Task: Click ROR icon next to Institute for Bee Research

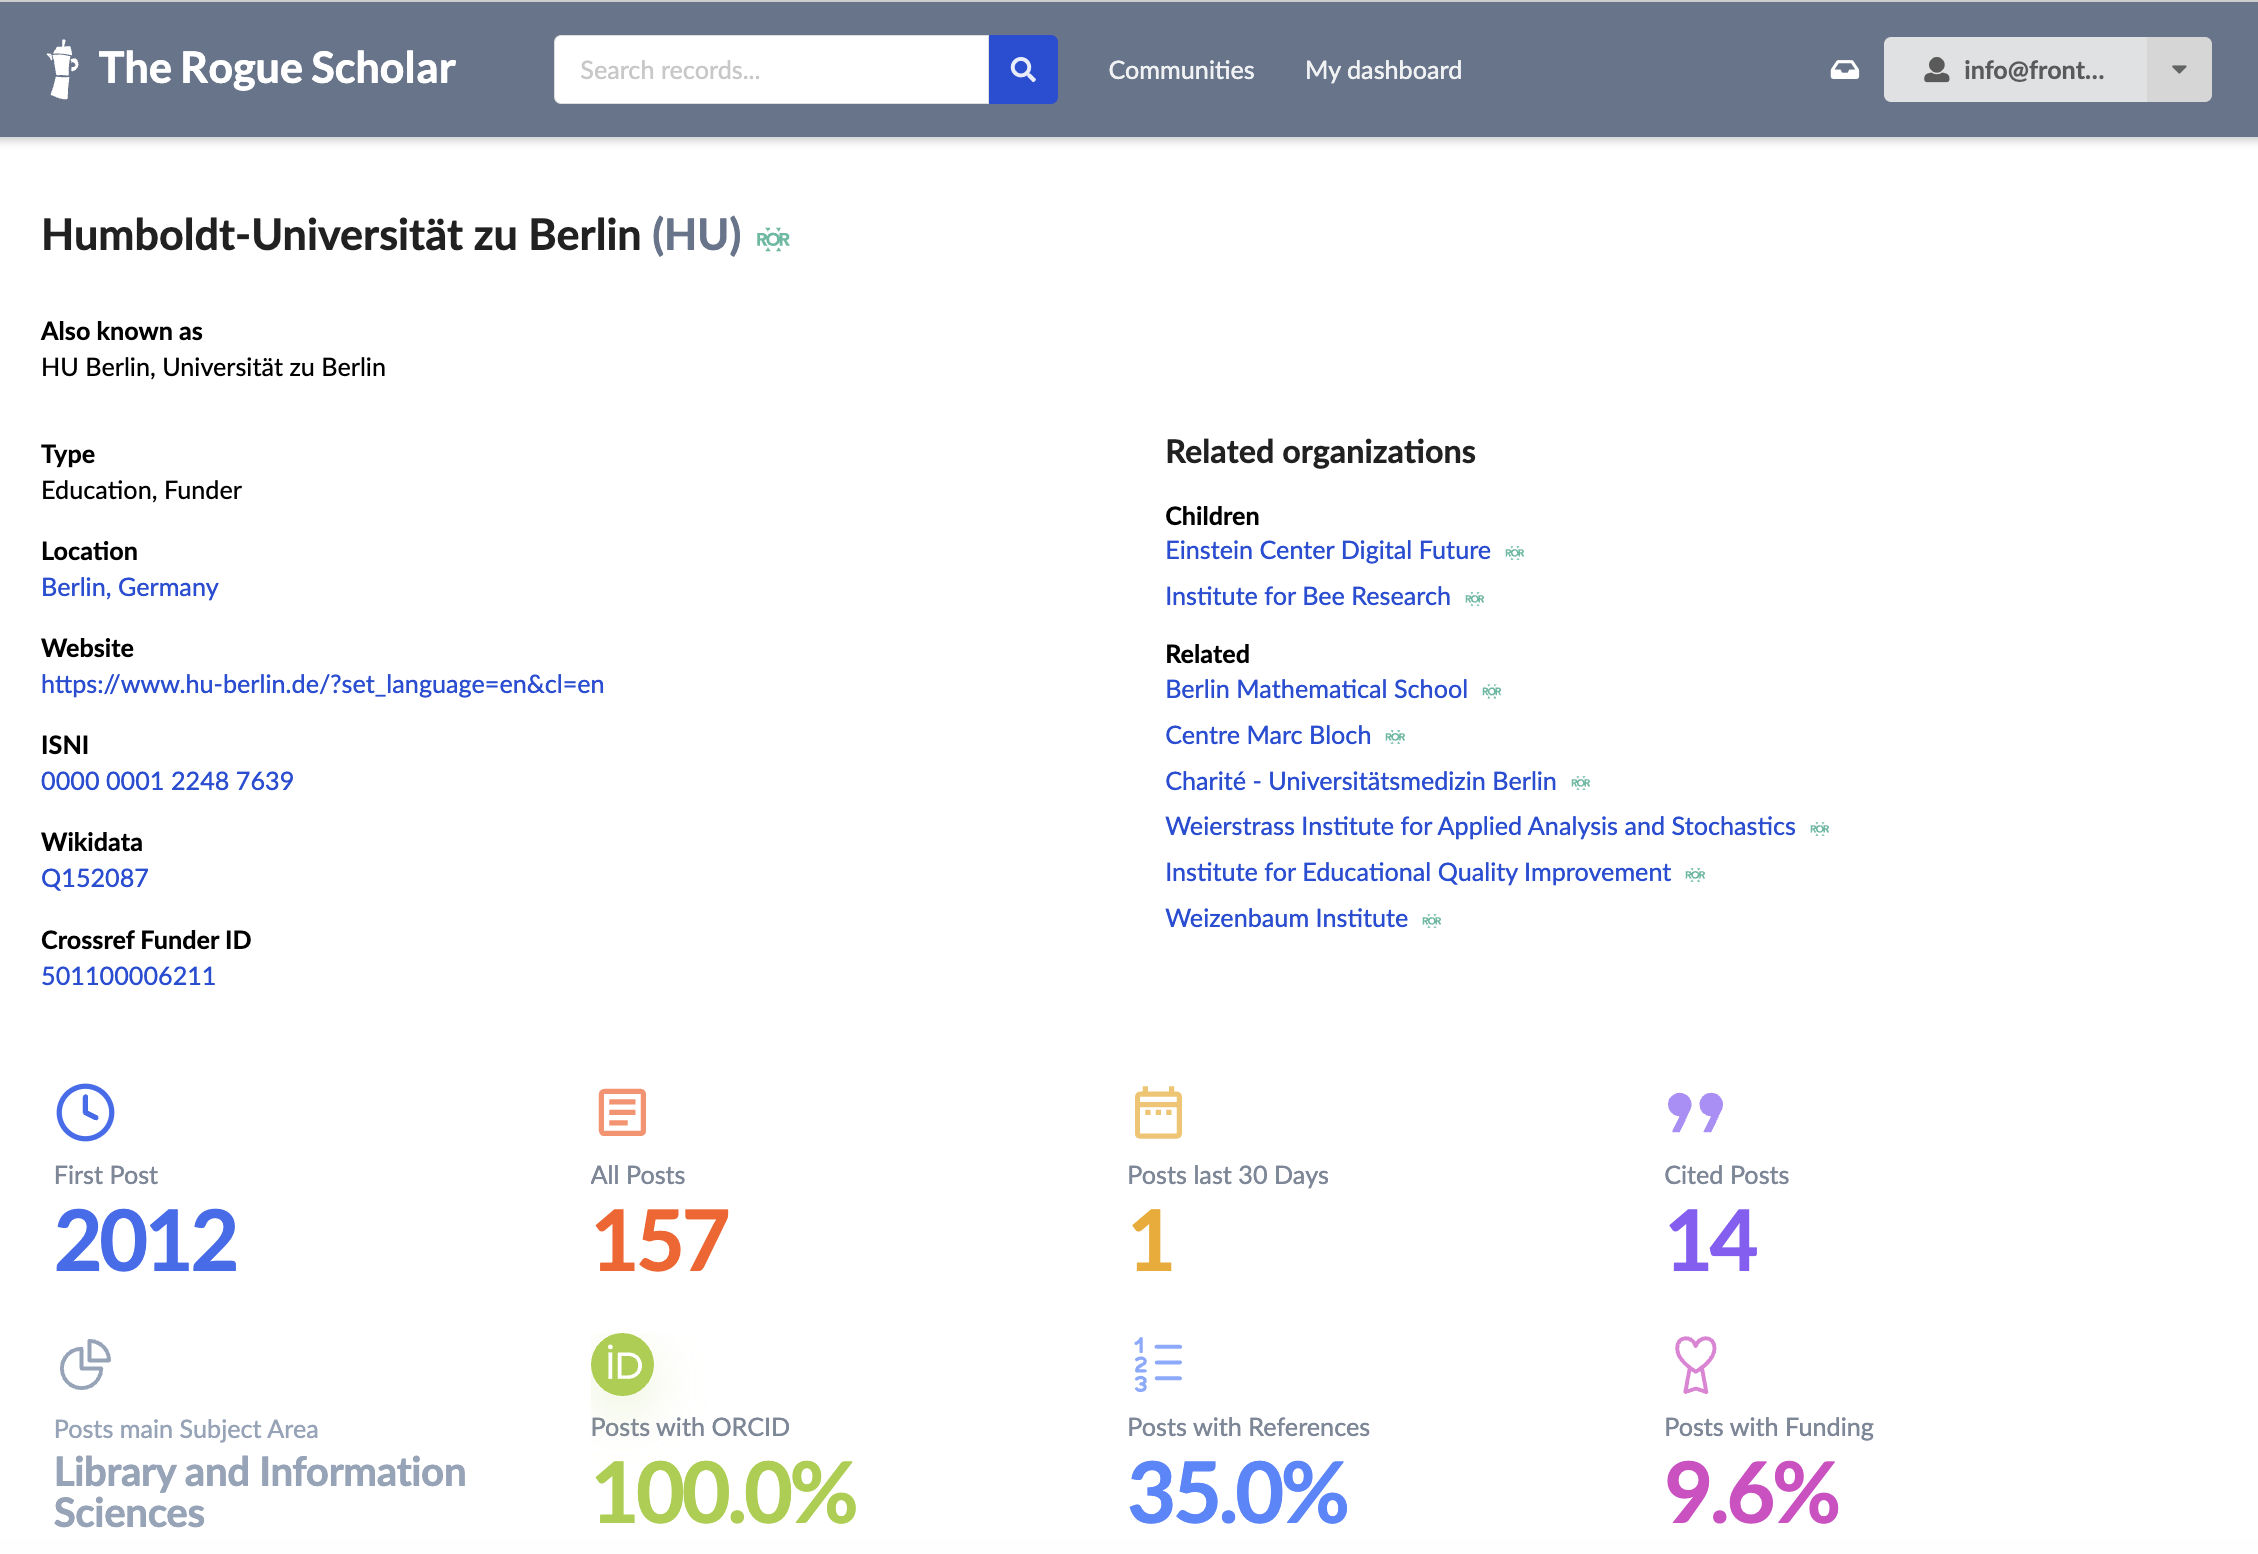Action: [x=1475, y=599]
